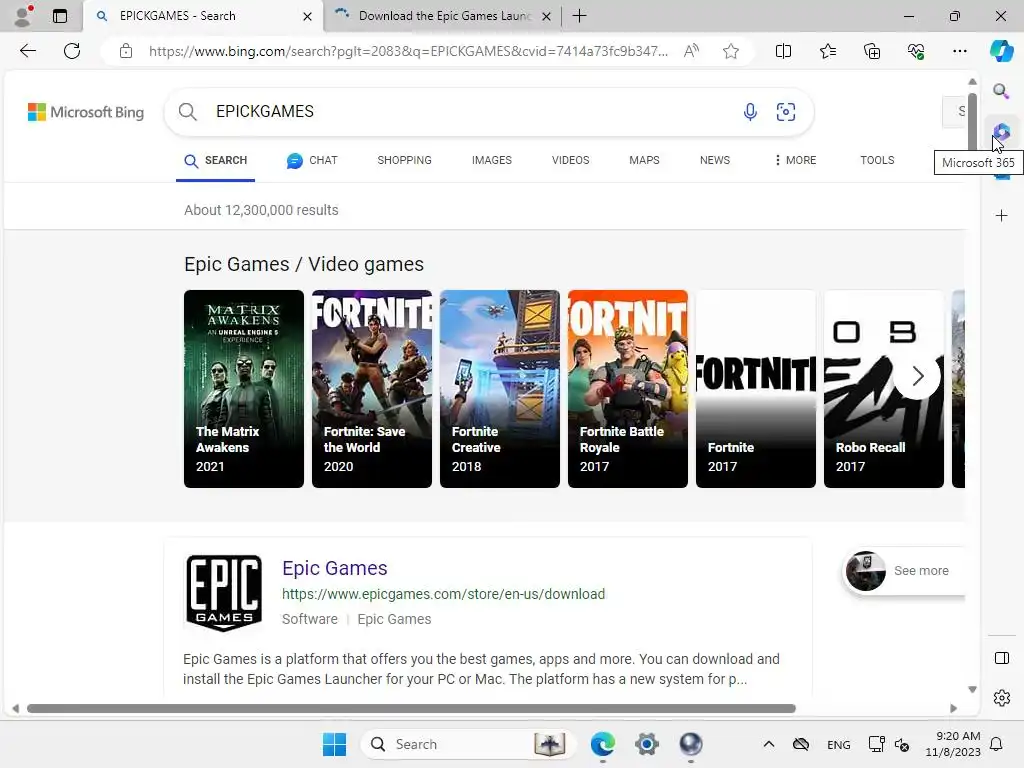Open a new browser tab

click(579, 16)
